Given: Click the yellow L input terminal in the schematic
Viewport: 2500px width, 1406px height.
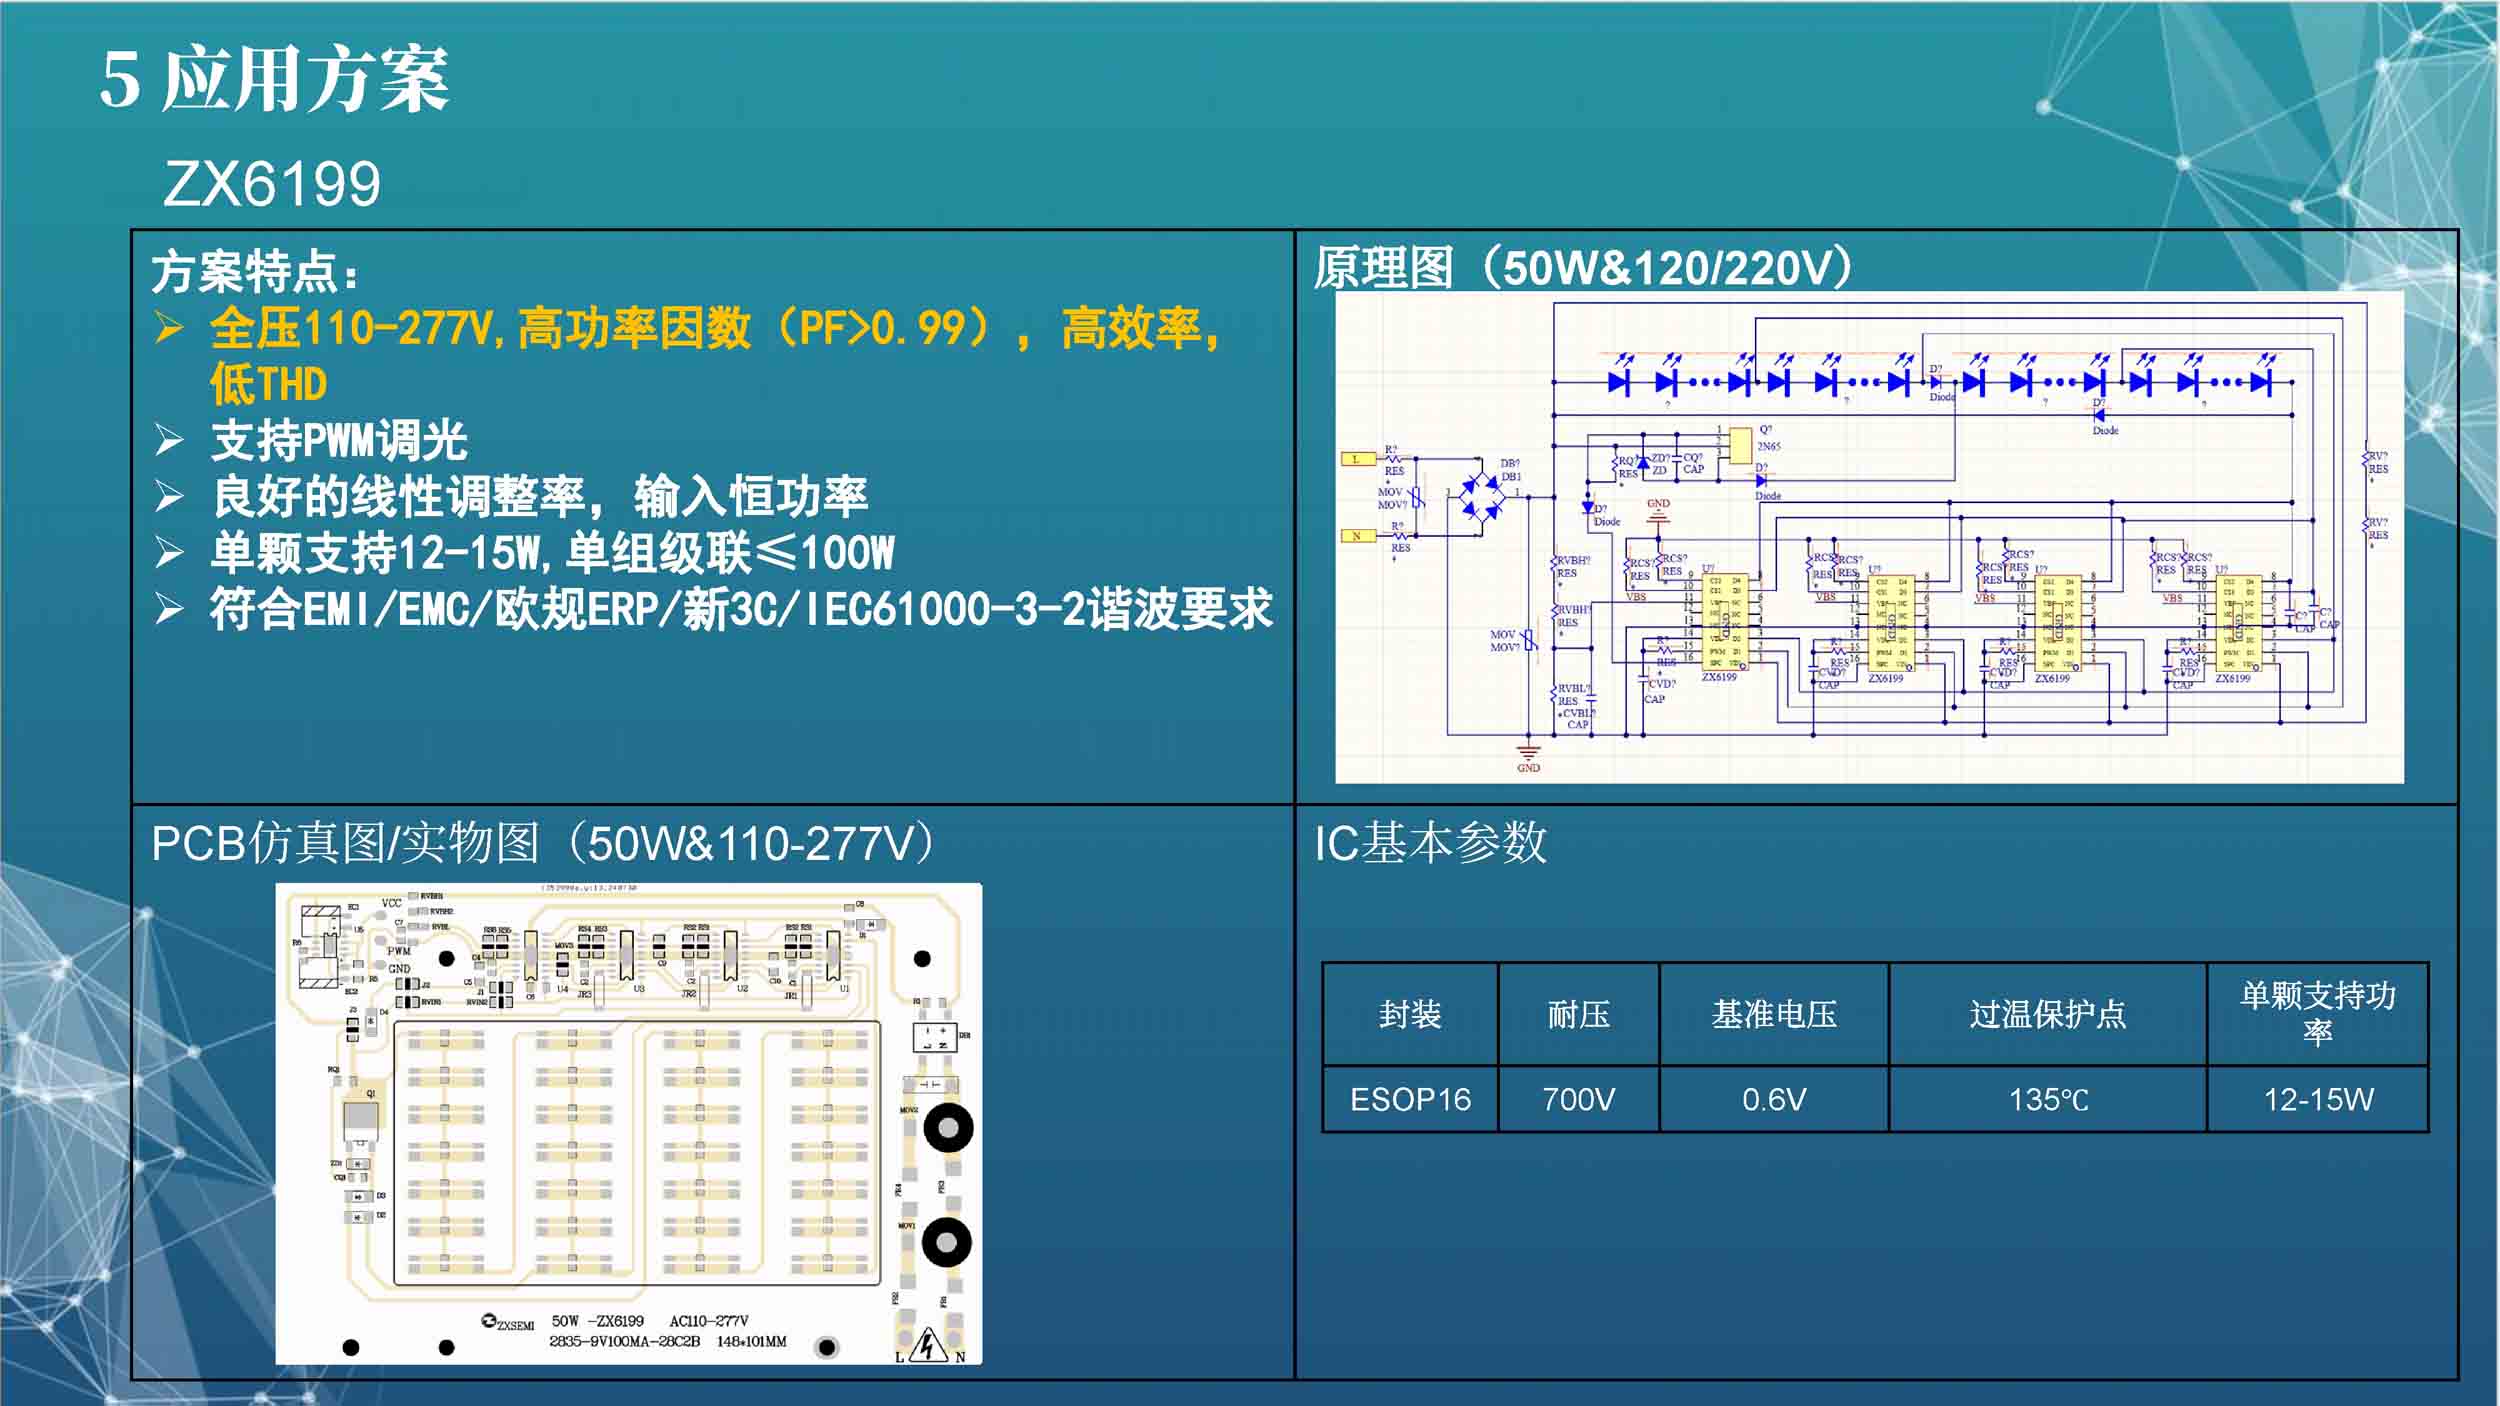Looking at the screenshot, I should point(1357,459).
